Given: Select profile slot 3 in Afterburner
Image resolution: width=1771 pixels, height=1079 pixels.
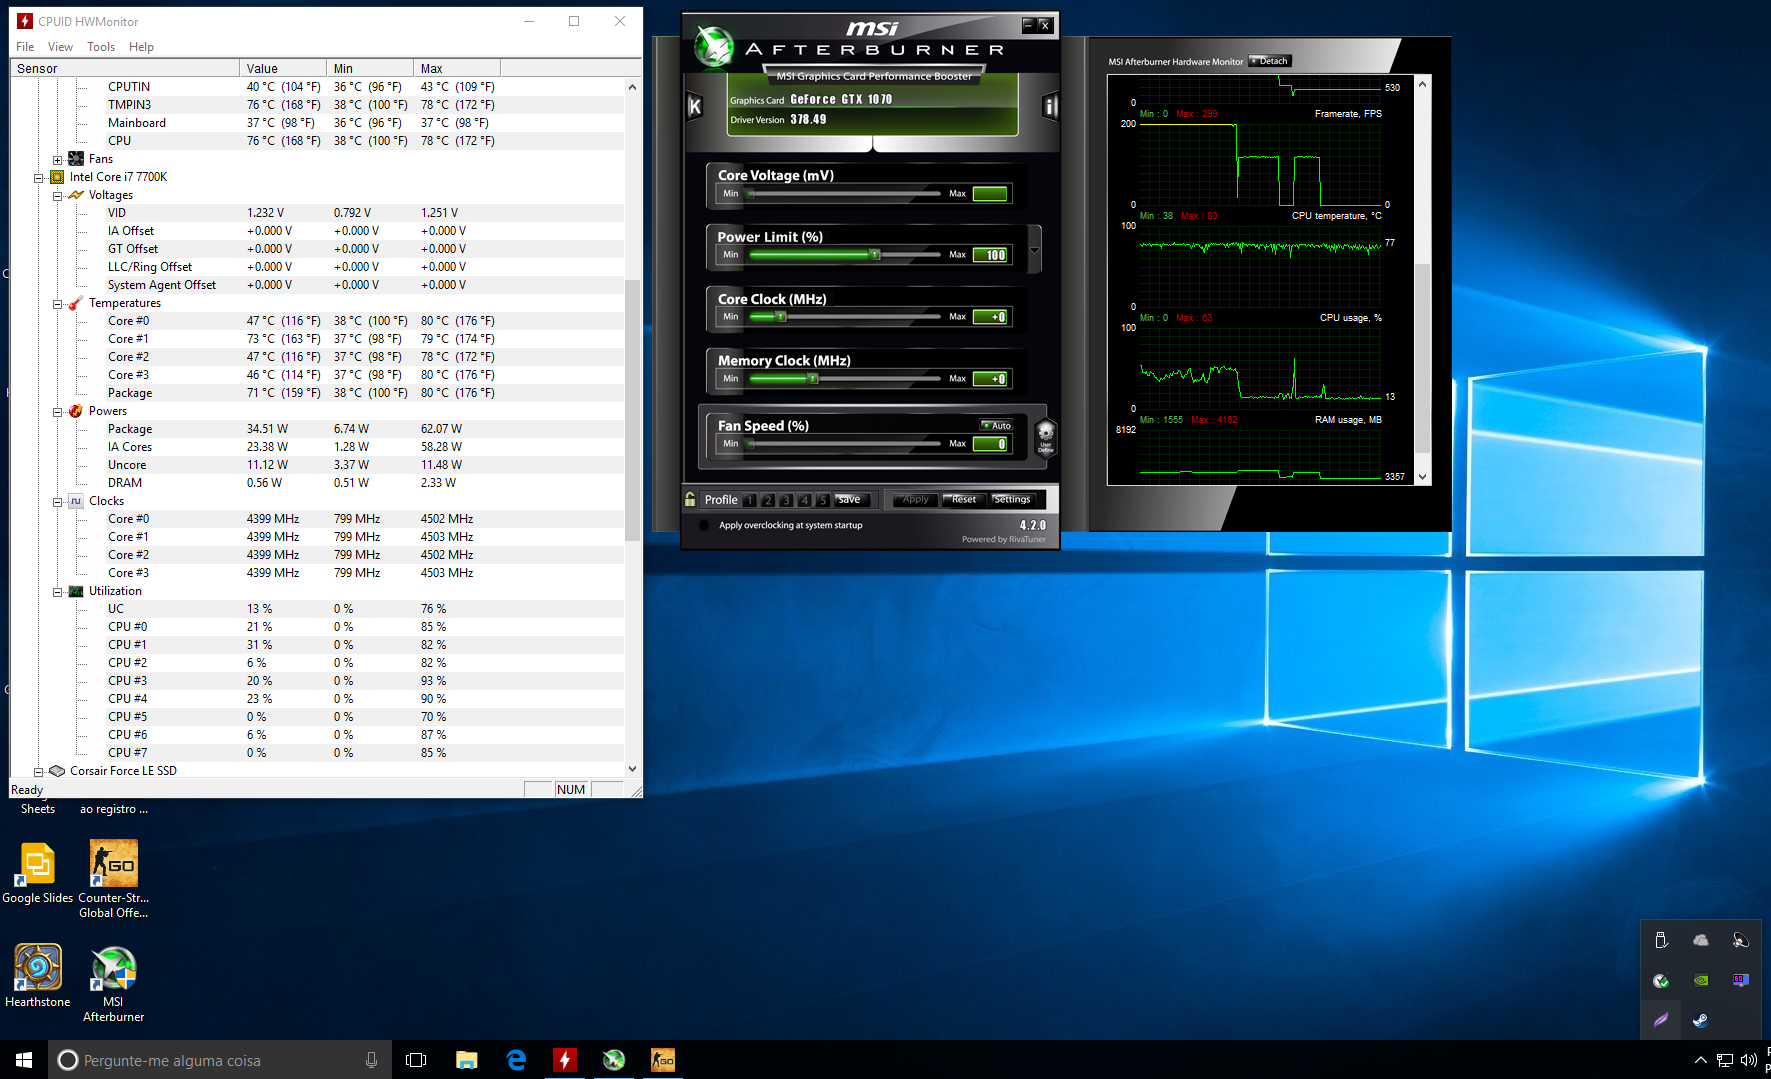Looking at the screenshot, I should click(786, 500).
